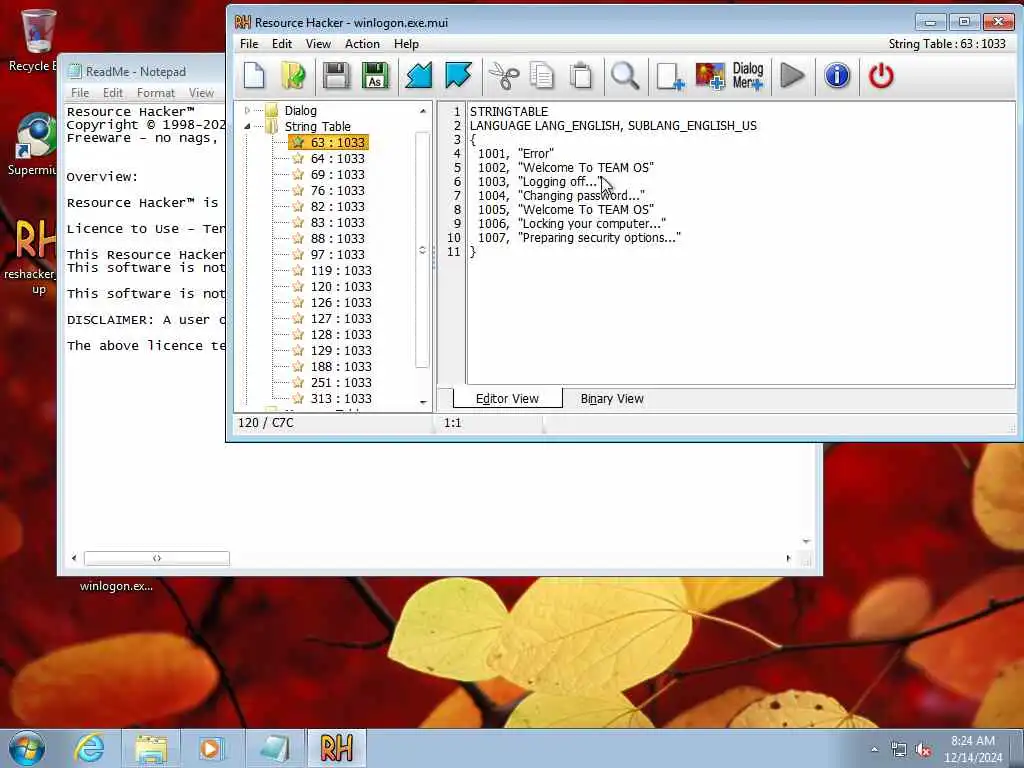The image size is (1024, 768).
Task: Open the Windows Start button
Action: click(26, 748)
